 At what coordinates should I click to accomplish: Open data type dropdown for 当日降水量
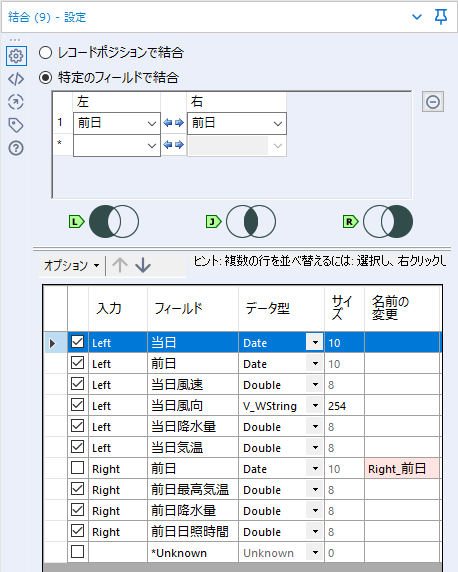tap(315, 426)
